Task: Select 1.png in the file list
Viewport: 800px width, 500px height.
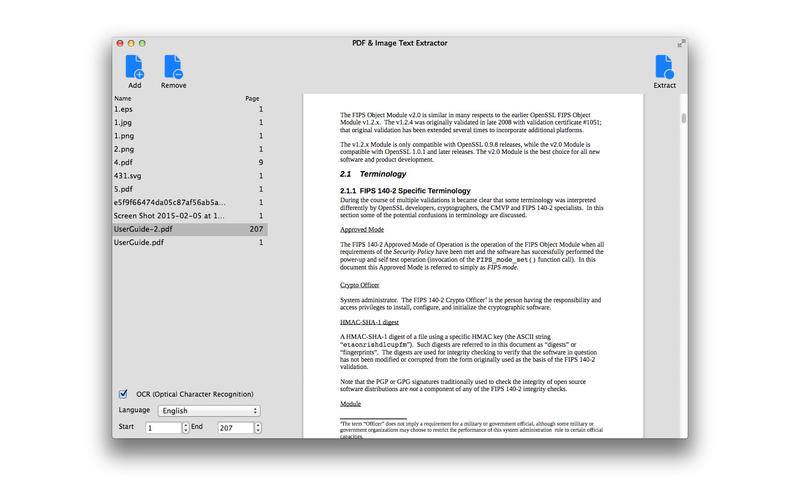Action: pos(189,136)
